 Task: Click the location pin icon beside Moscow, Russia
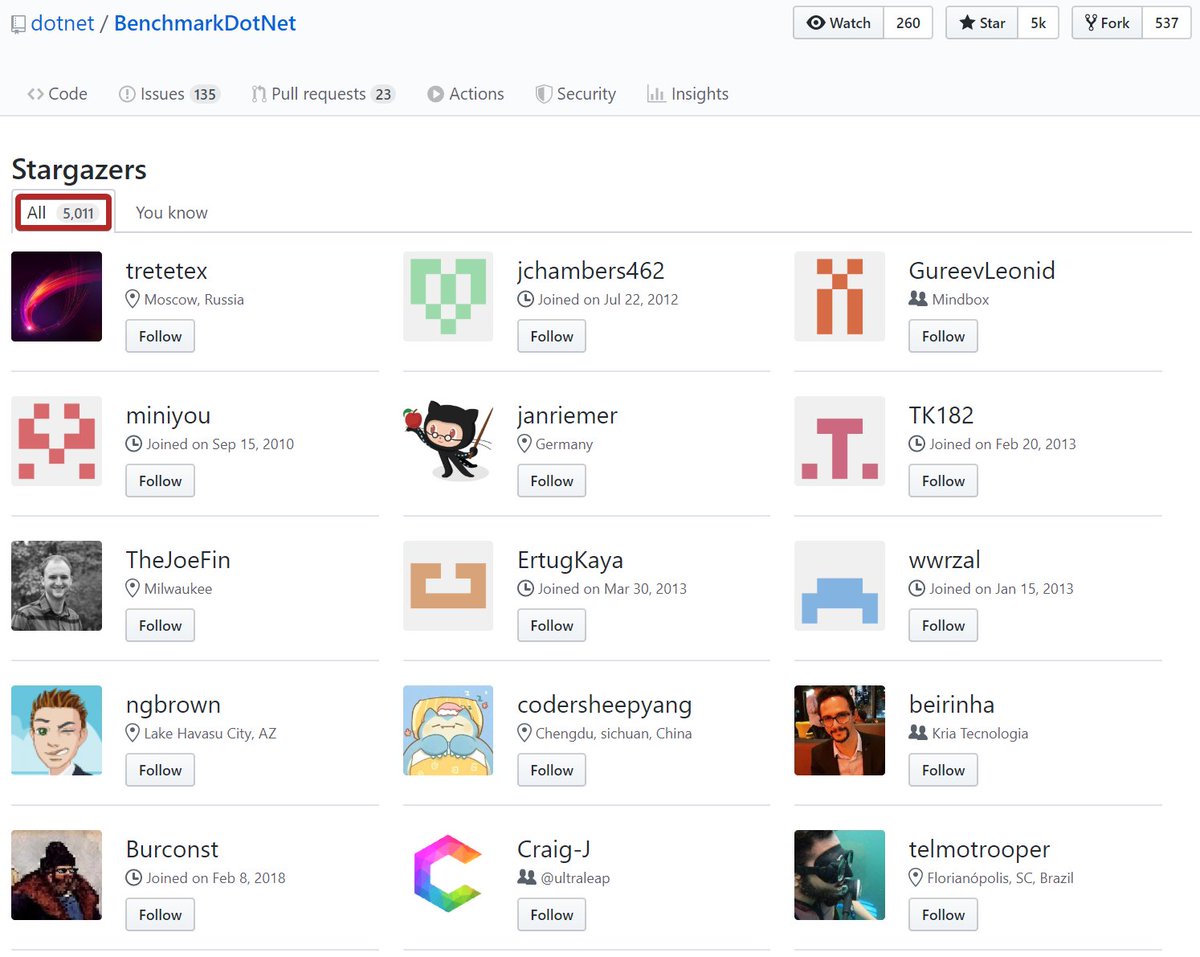pyautogui.click(x=132, y=299)
